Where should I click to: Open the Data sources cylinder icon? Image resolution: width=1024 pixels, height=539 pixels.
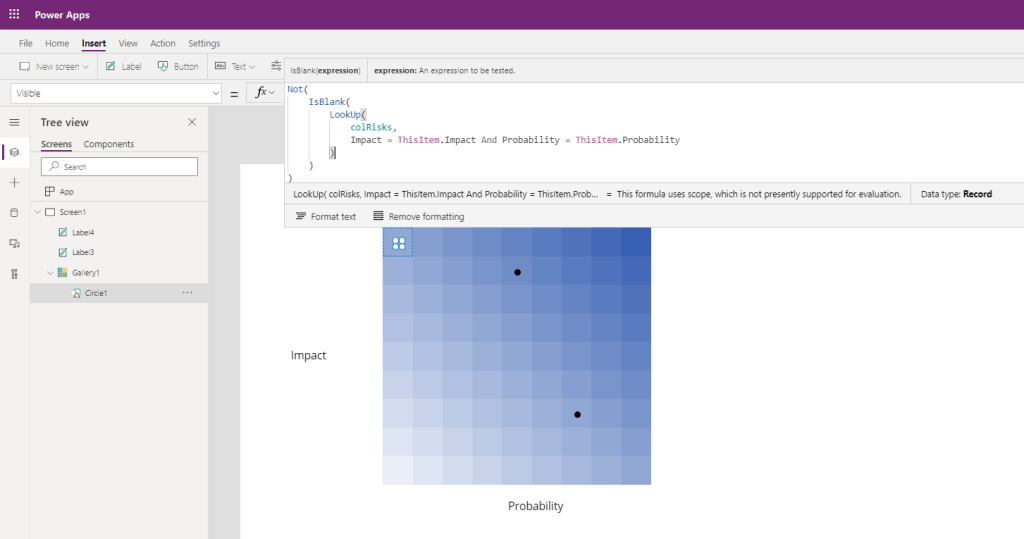tap(14, 213)
